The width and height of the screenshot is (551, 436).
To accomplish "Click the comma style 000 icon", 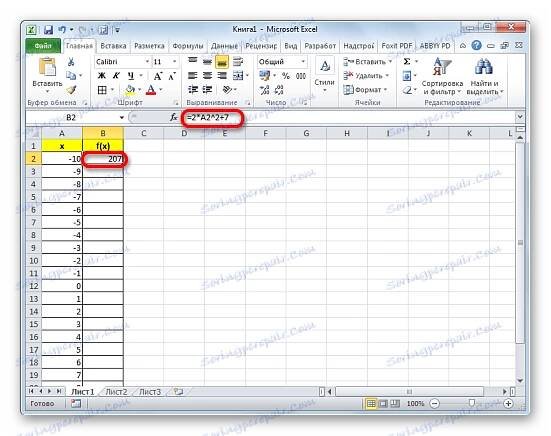I will pyautogui.click(x=301, y=76).
